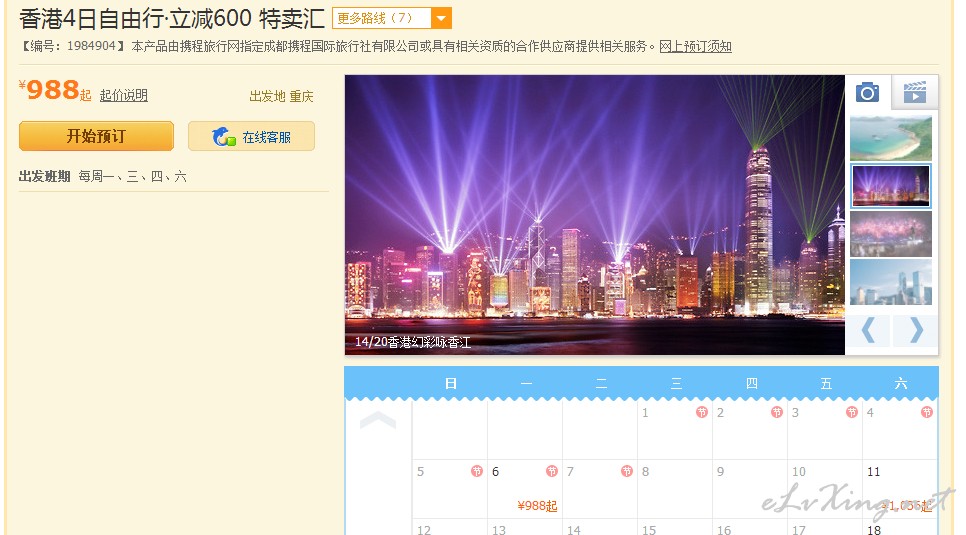Click the calendar's previous-month up chevron
This screenshot has width=966, height=535.
[378, 420]
